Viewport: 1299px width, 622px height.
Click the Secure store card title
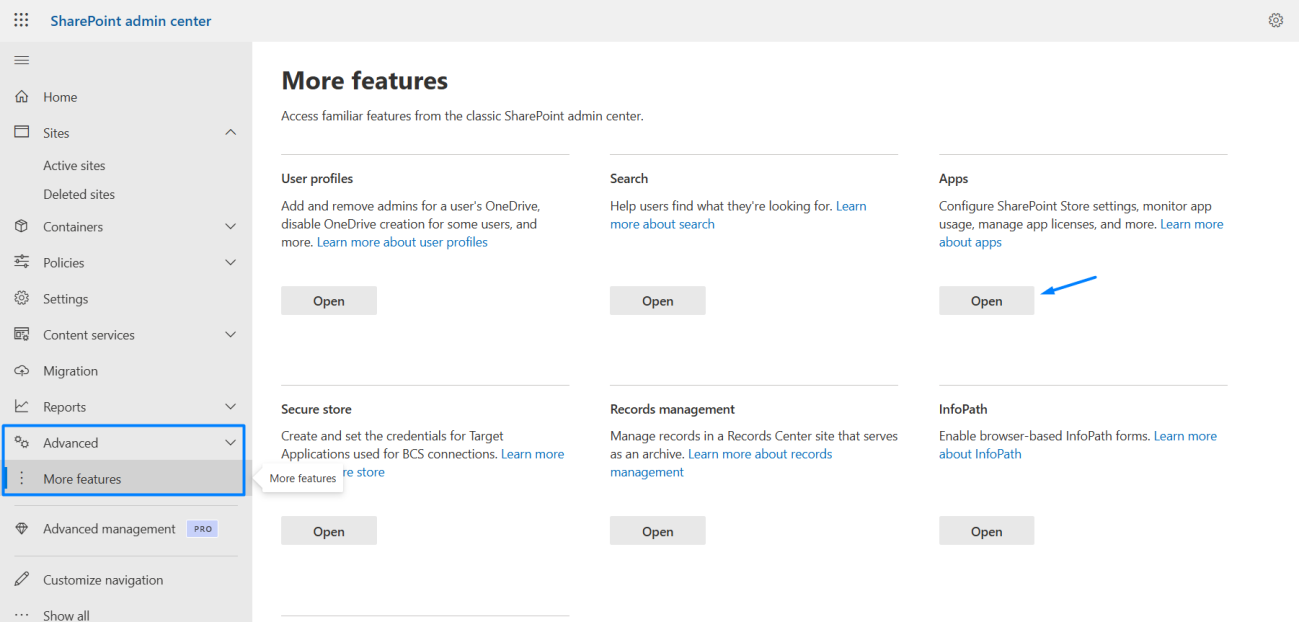point(316,409)
